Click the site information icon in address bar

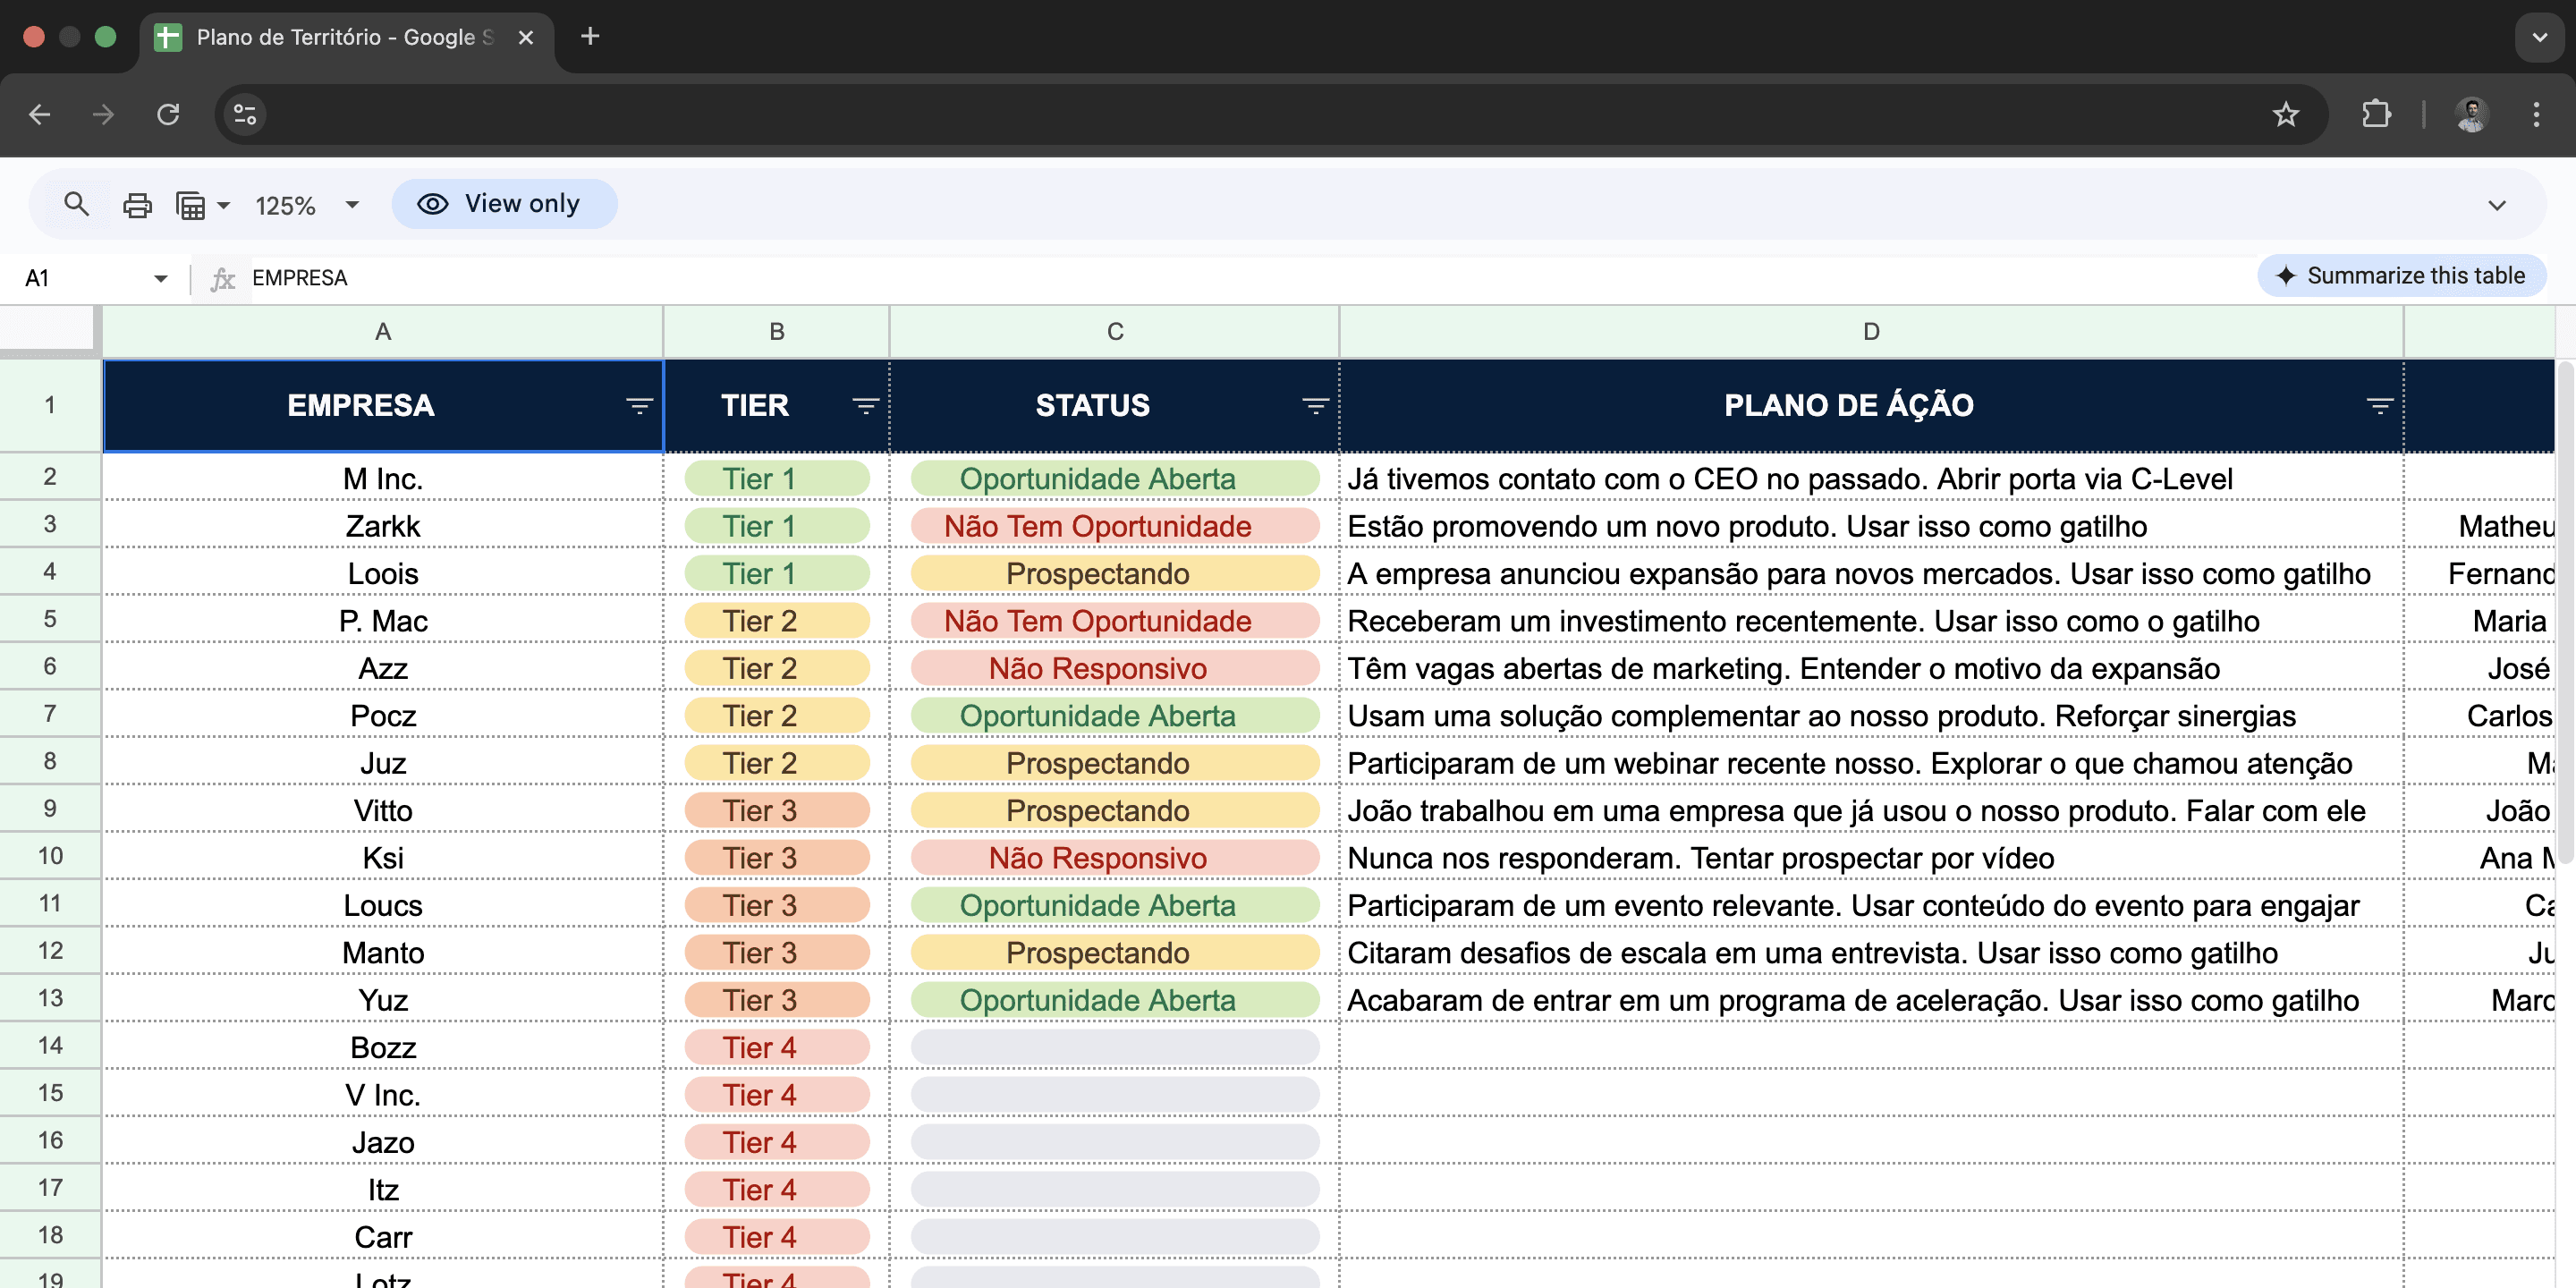click(245, 115)
